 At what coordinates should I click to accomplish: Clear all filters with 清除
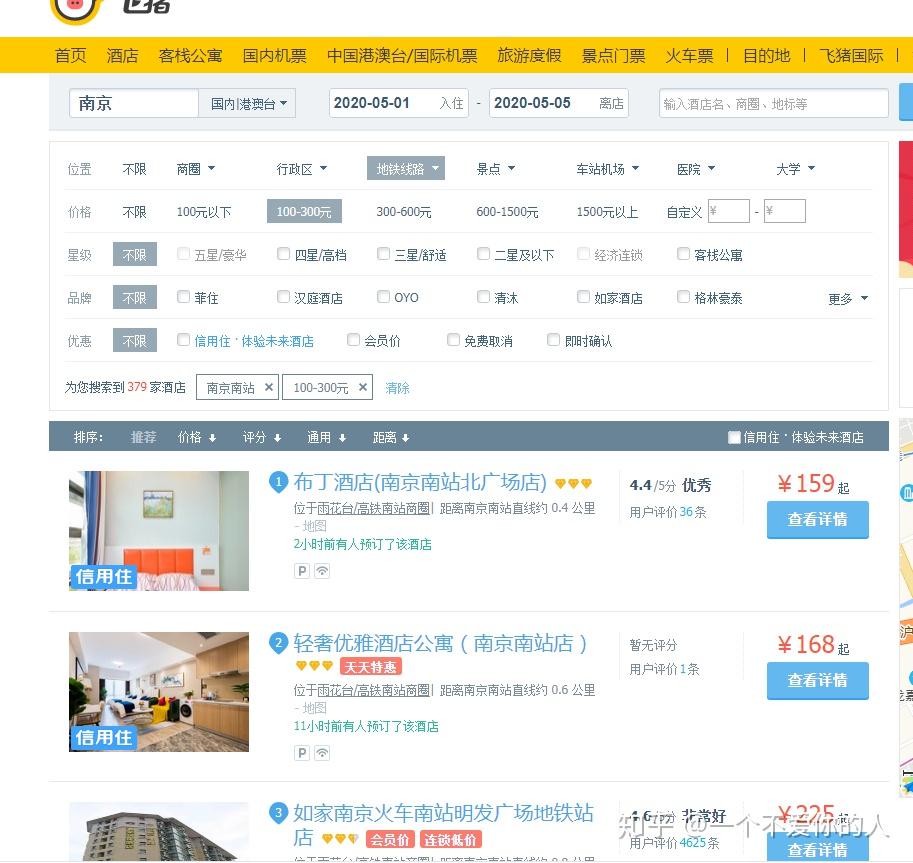[397, 388]
